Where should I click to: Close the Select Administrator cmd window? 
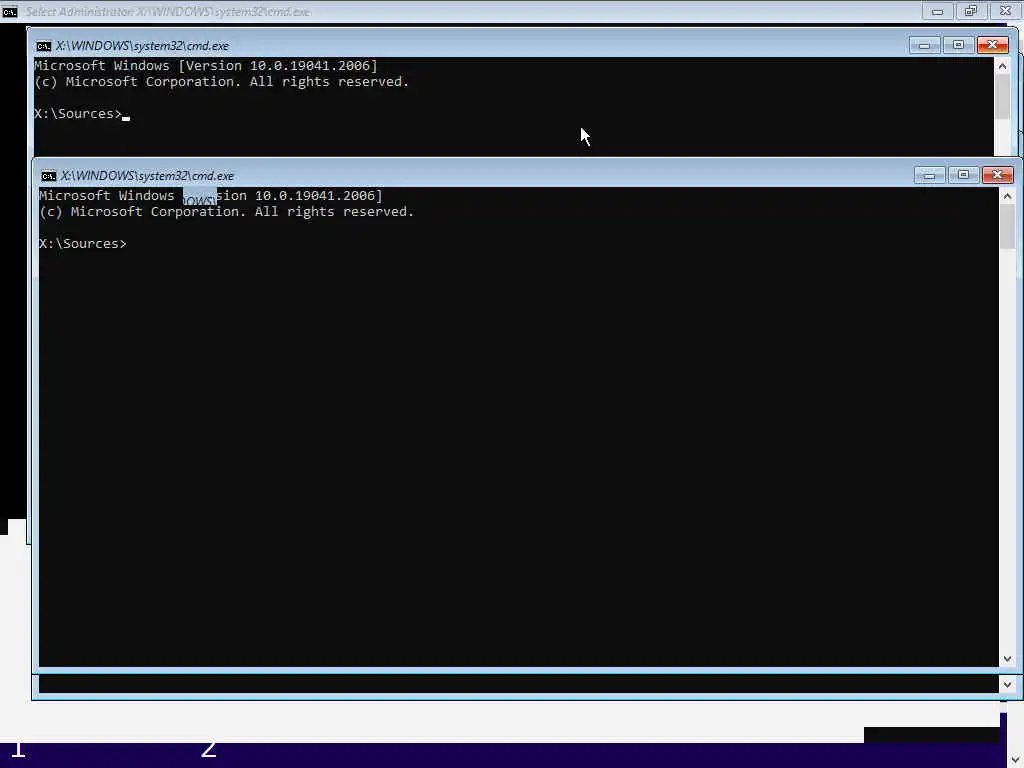coord(1006,11)
